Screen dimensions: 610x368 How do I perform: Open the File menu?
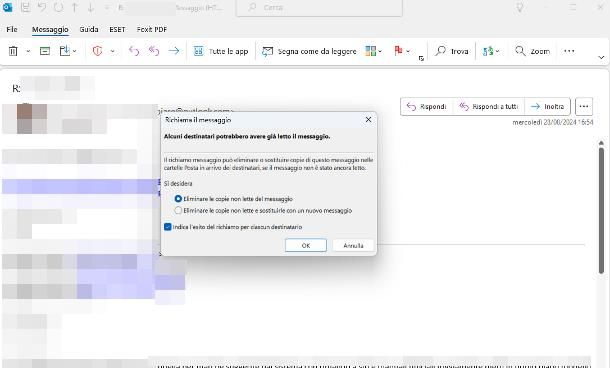12,29
